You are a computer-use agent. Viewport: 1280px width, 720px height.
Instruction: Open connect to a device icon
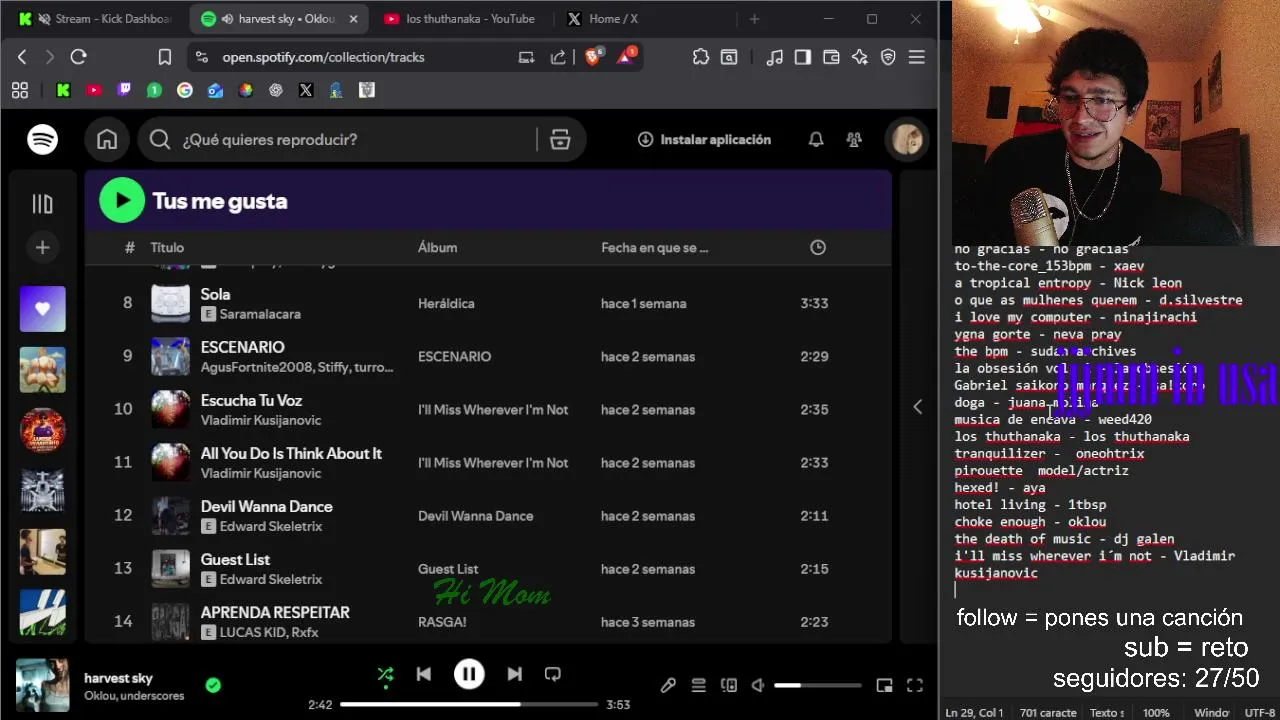pos(729,686)
